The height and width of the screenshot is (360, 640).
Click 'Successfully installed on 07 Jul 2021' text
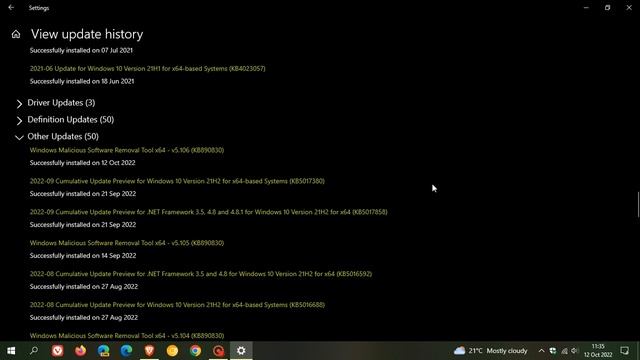point(81,50)
